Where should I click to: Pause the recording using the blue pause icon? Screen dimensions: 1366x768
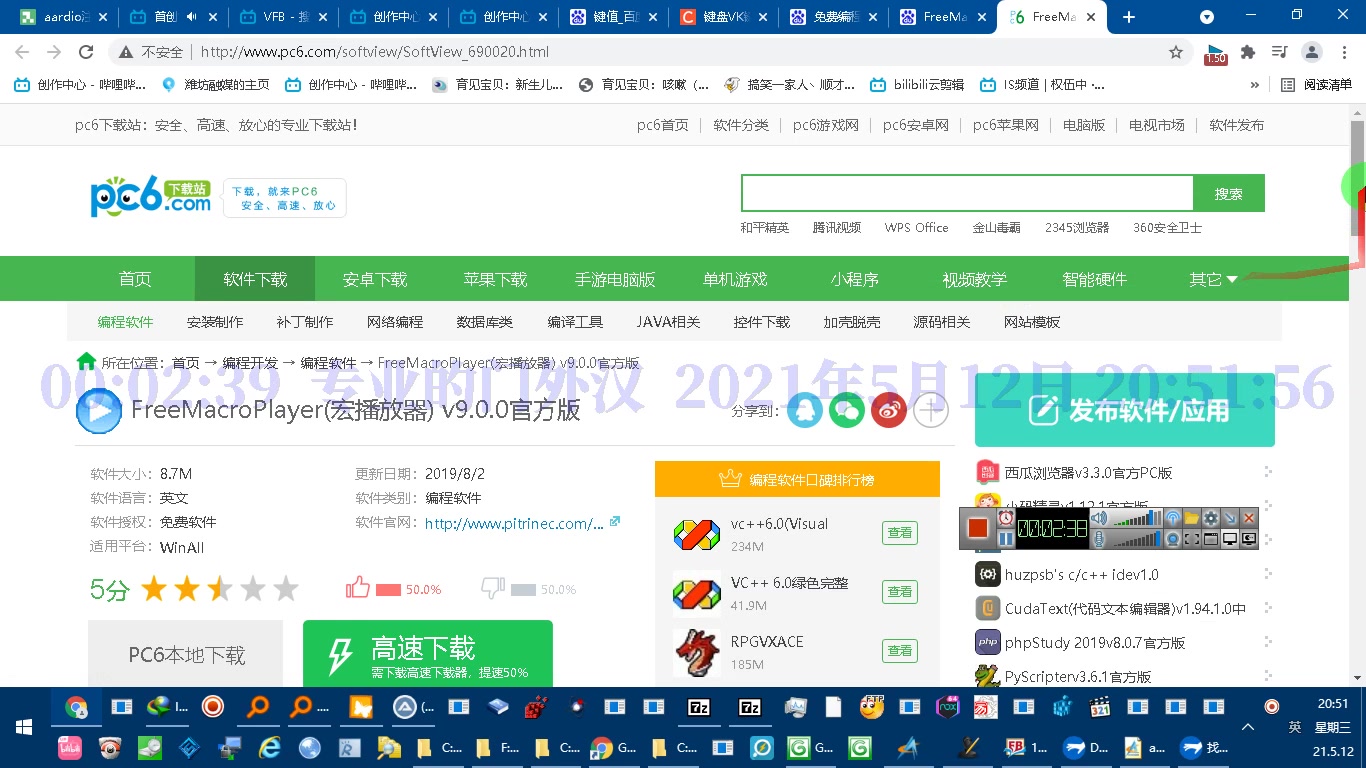point(1006,538)
